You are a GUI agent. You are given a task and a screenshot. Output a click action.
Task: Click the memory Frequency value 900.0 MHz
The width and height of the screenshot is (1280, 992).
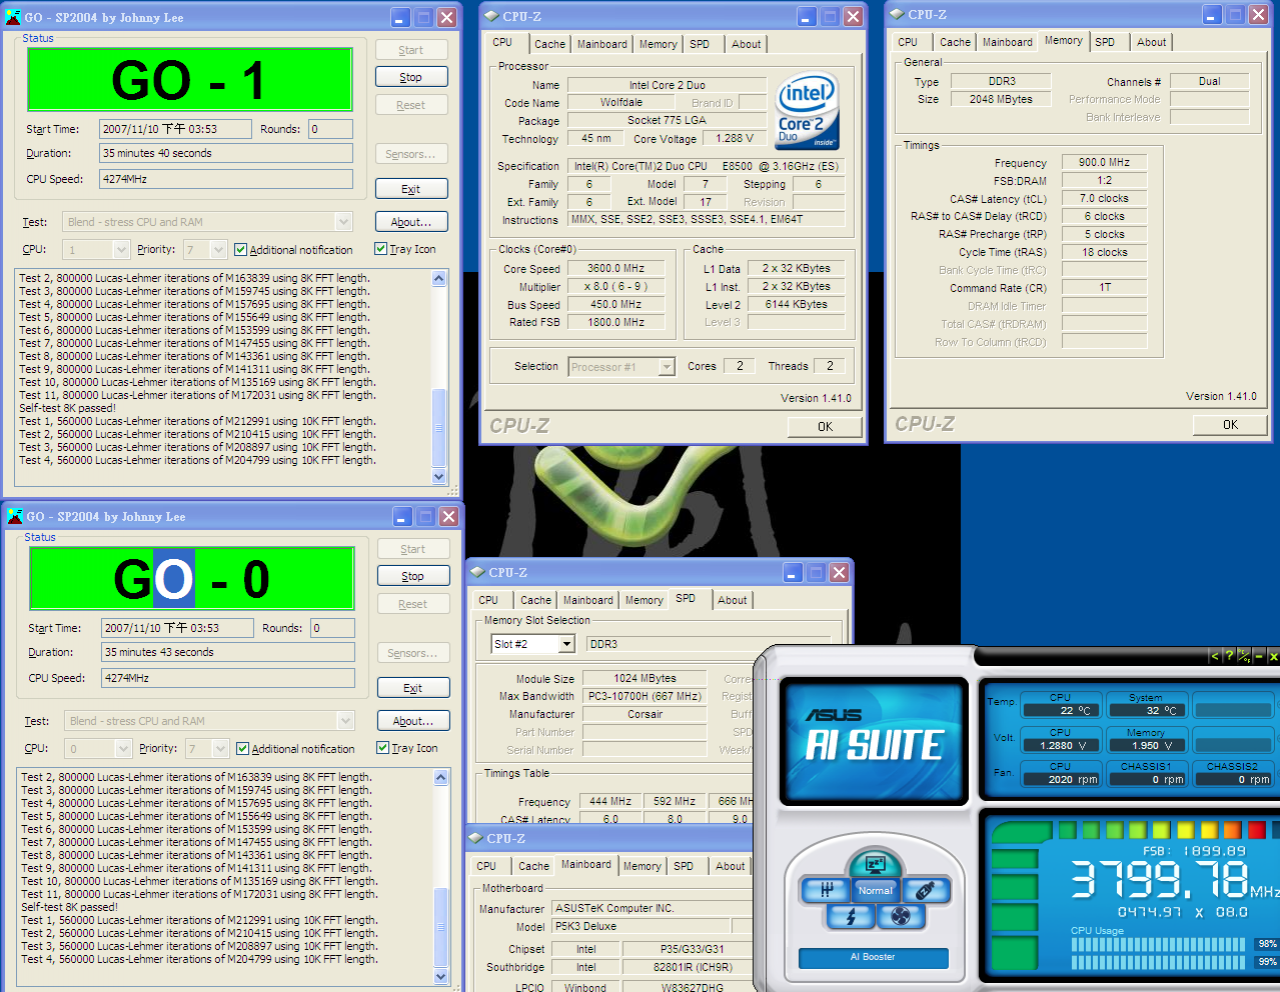(x=1104, y=162)
